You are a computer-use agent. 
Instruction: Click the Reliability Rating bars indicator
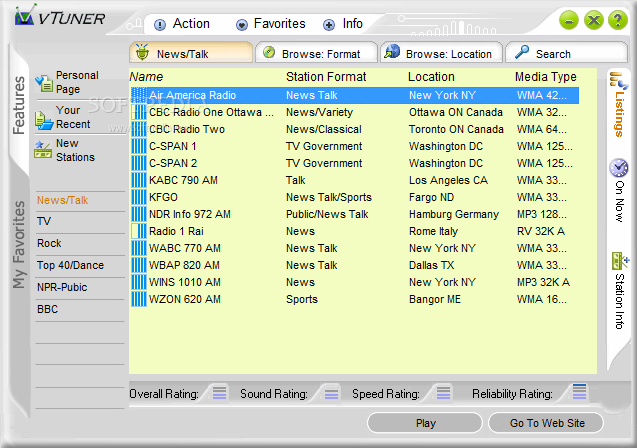(x=579, y=392)
